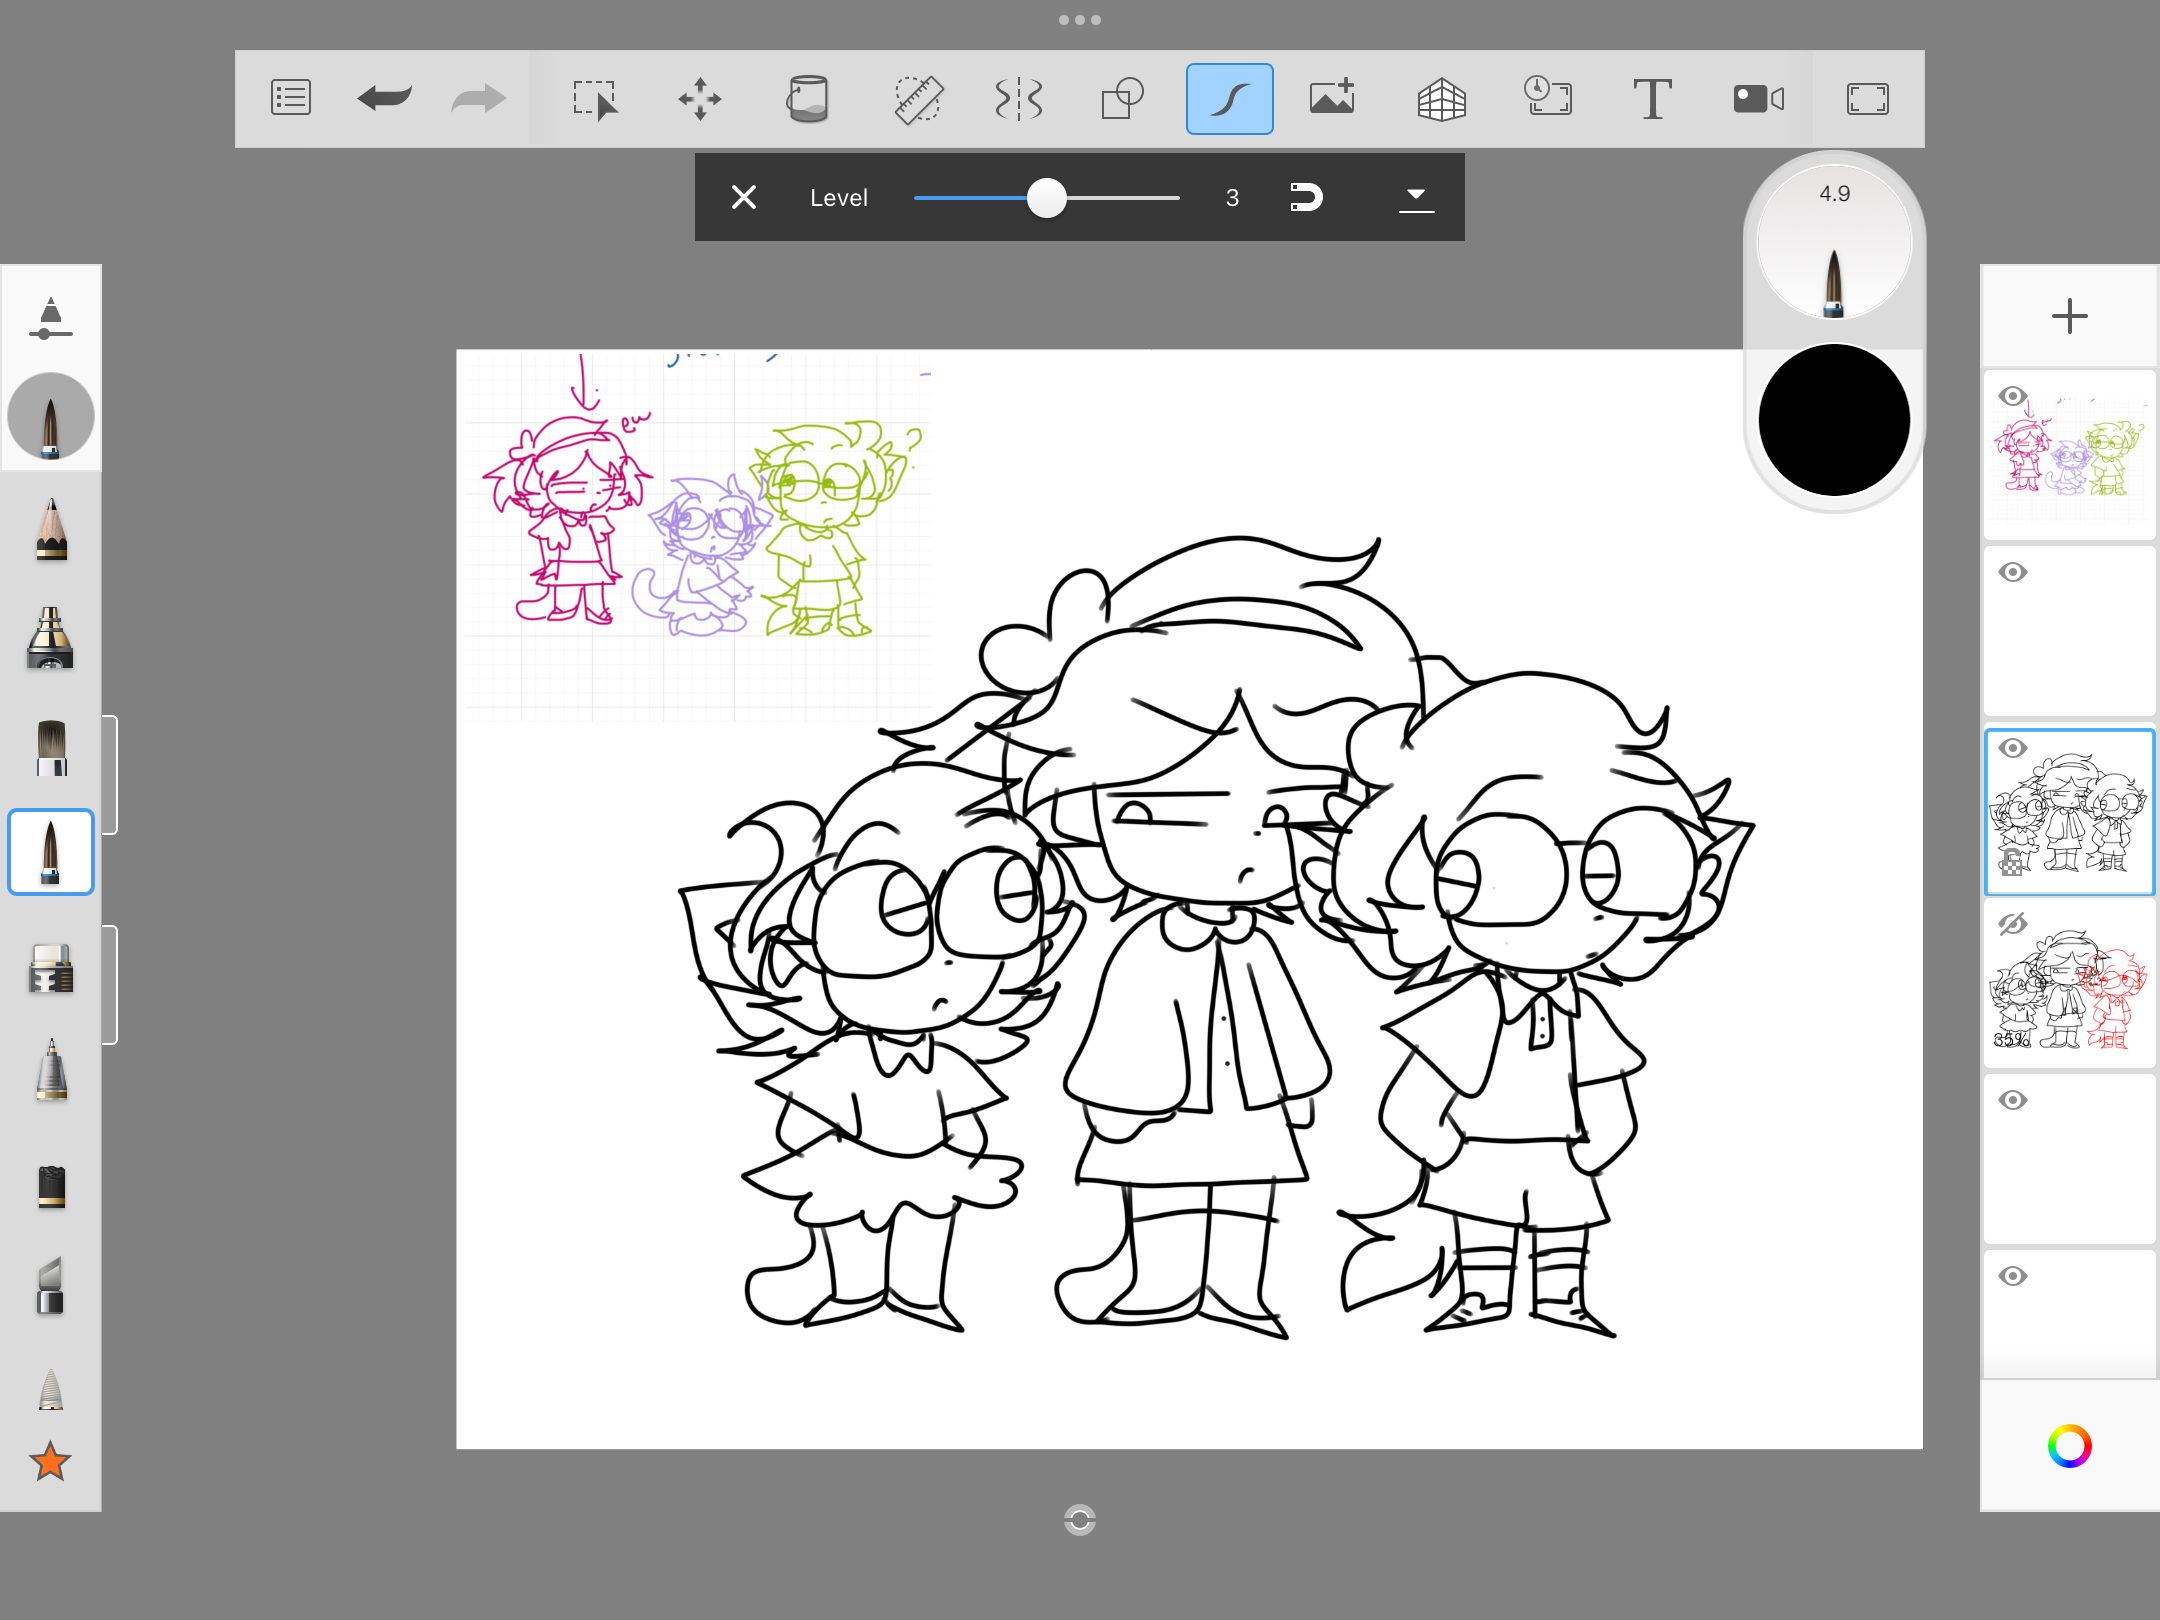Hide the colored sketch reference layer
Viewport: 2160px width, 1620px height.
[2012, 396]
